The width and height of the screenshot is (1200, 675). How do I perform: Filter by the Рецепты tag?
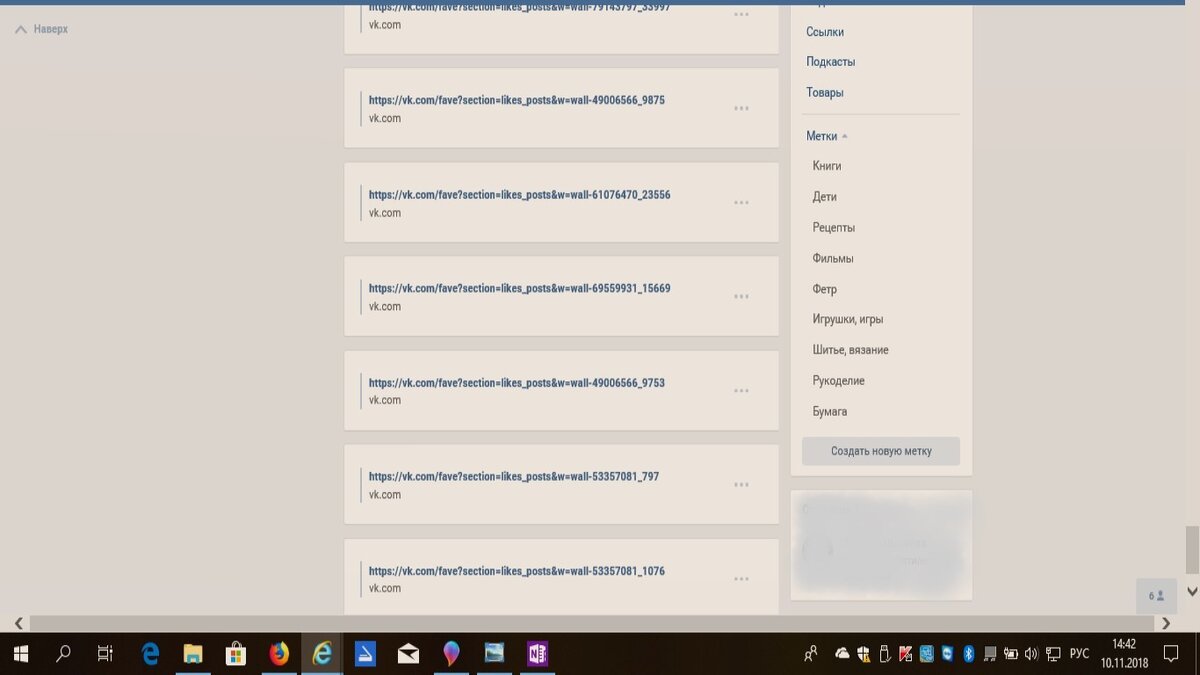click(833, 228)
